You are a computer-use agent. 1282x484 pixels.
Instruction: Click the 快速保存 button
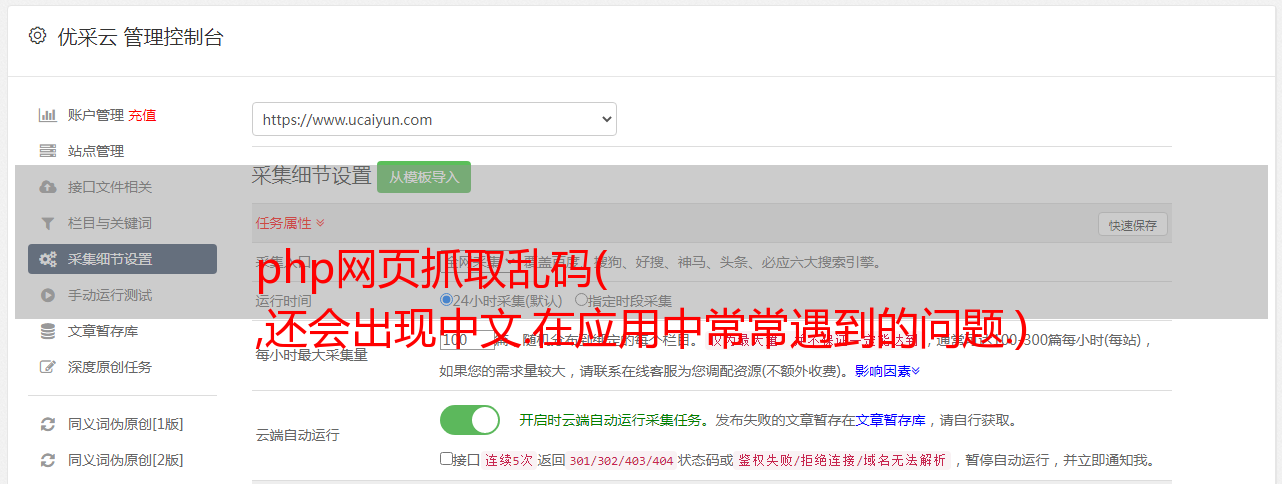(x=1132, y=225)
